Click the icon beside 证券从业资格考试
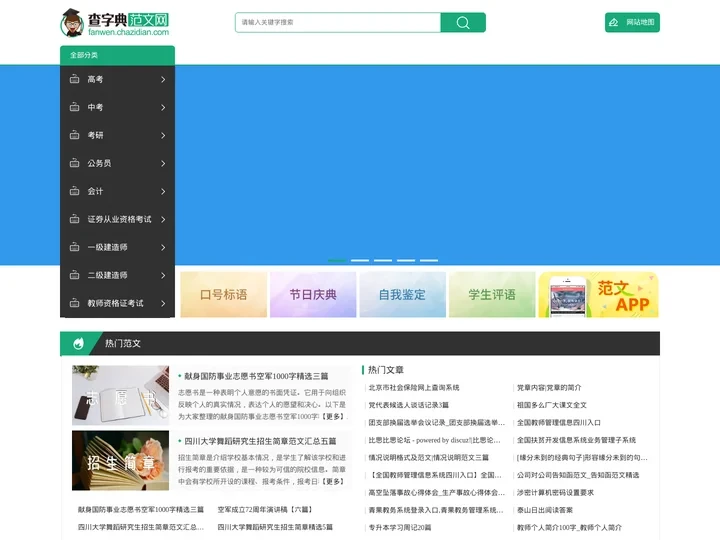 coord(74,219)
